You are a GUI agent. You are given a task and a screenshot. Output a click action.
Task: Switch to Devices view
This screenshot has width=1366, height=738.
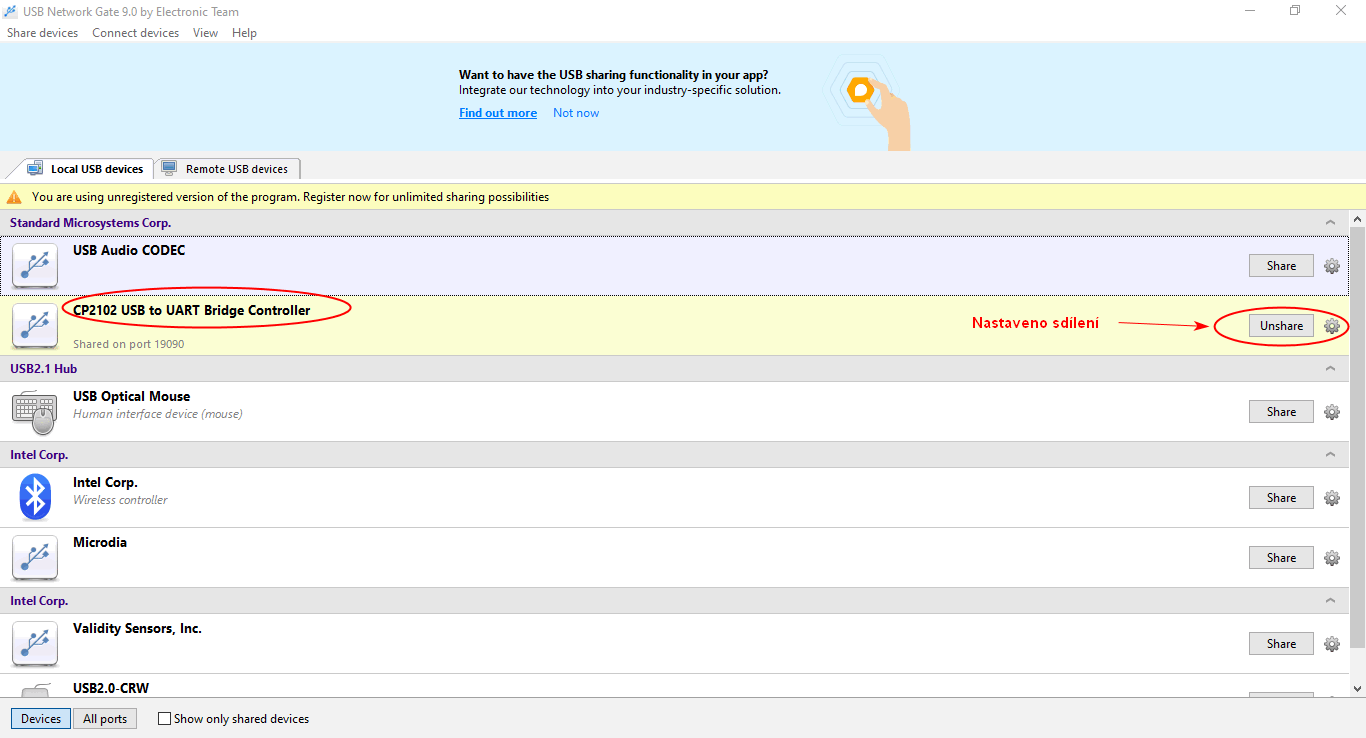point(41,719)
